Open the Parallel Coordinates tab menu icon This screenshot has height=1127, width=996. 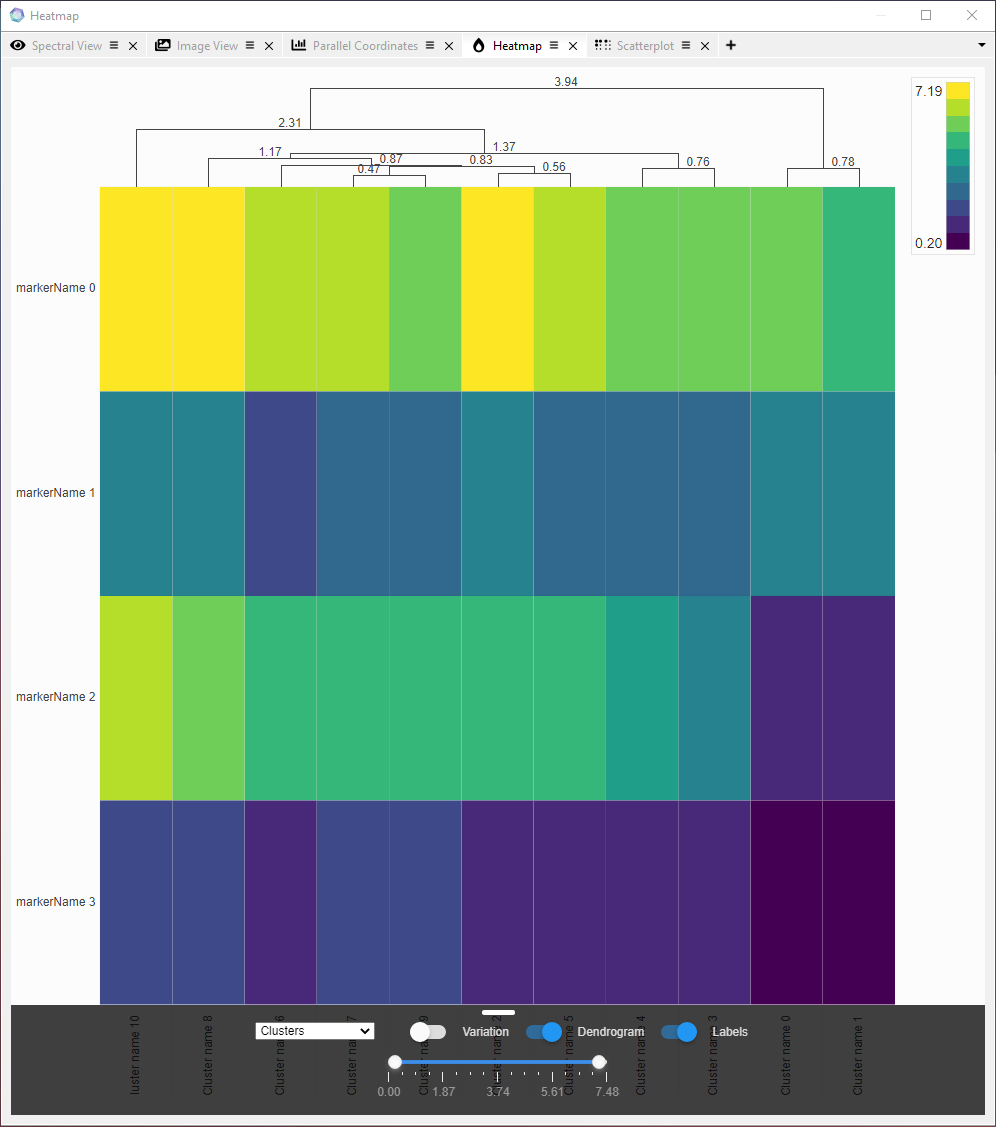pyautogui.click(x=430, y=45)
